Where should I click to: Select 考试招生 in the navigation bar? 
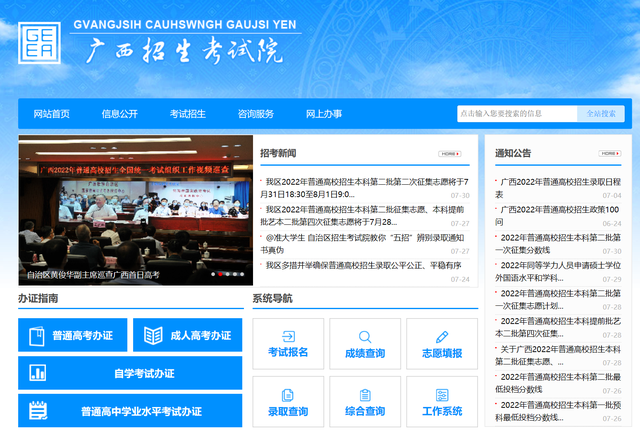tap(188, 114)
